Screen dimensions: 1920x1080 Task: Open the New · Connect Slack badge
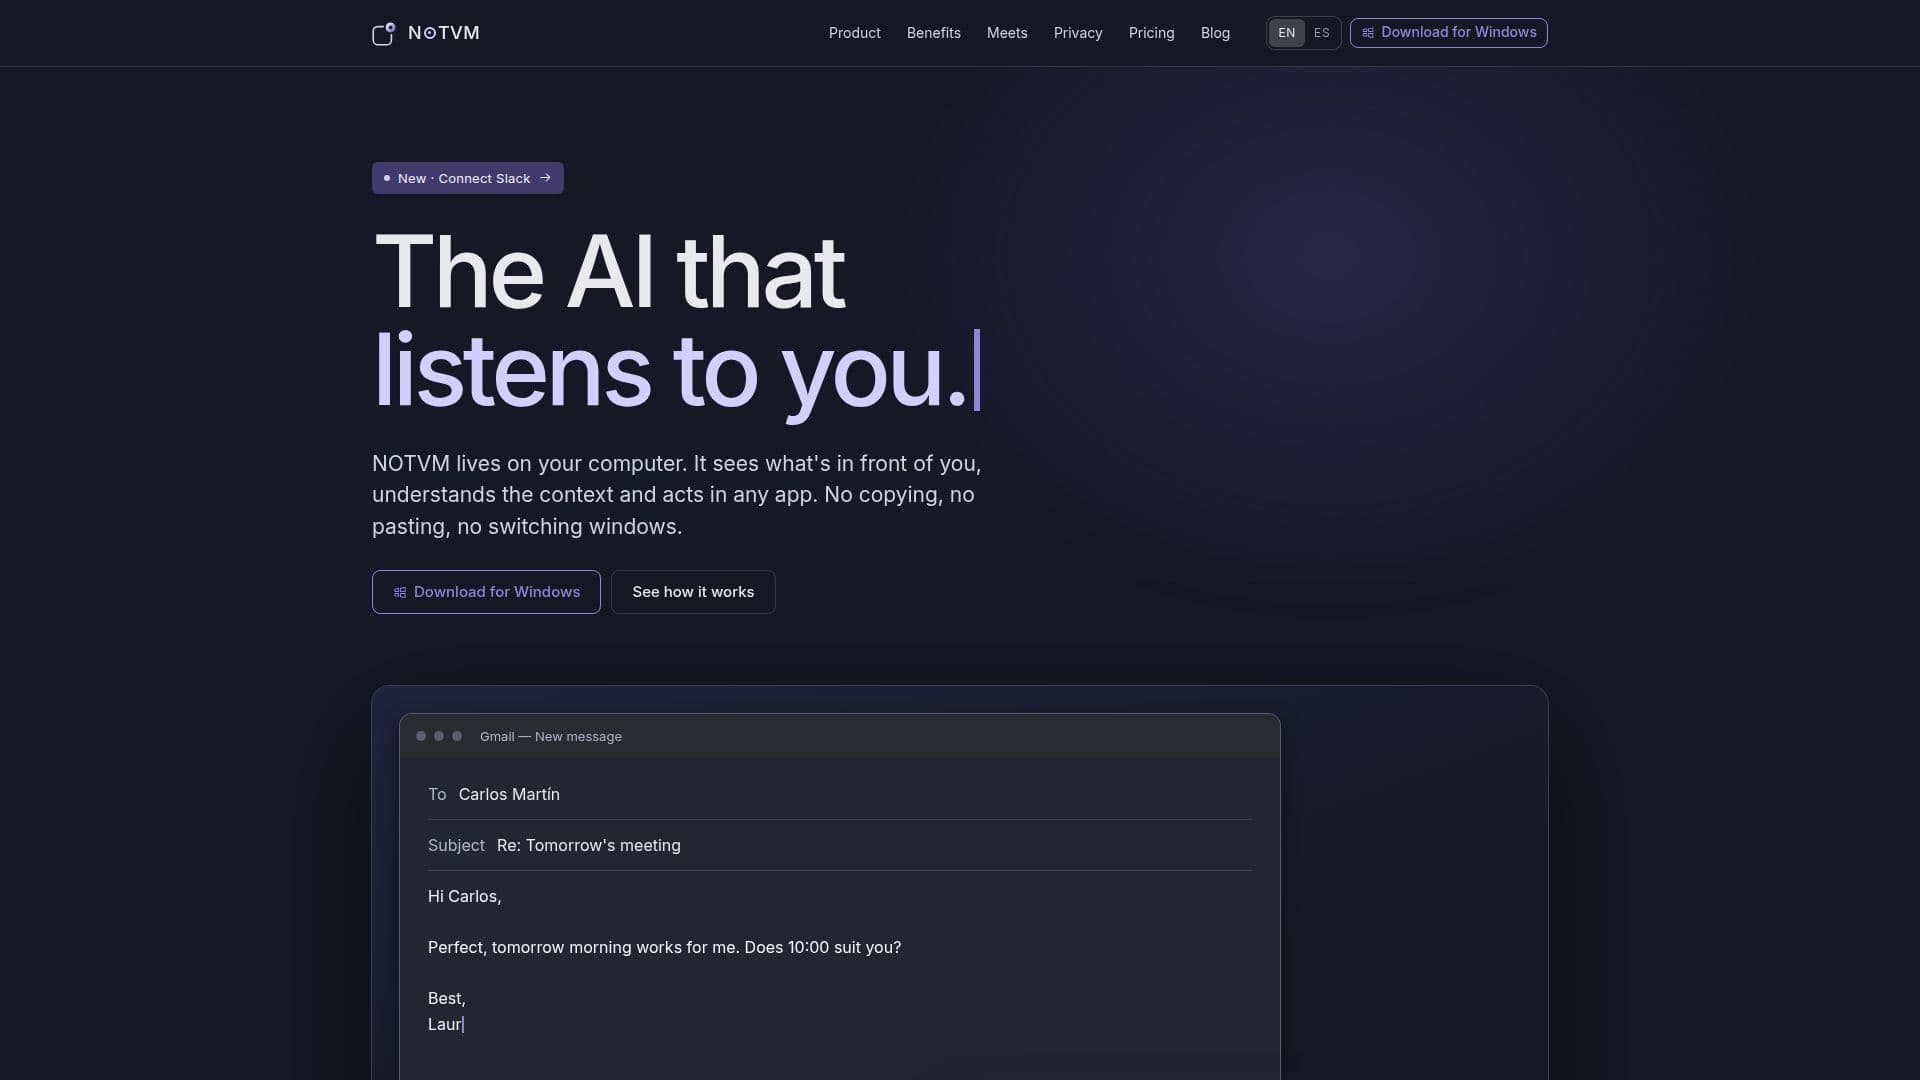click(x=468, y=178)
